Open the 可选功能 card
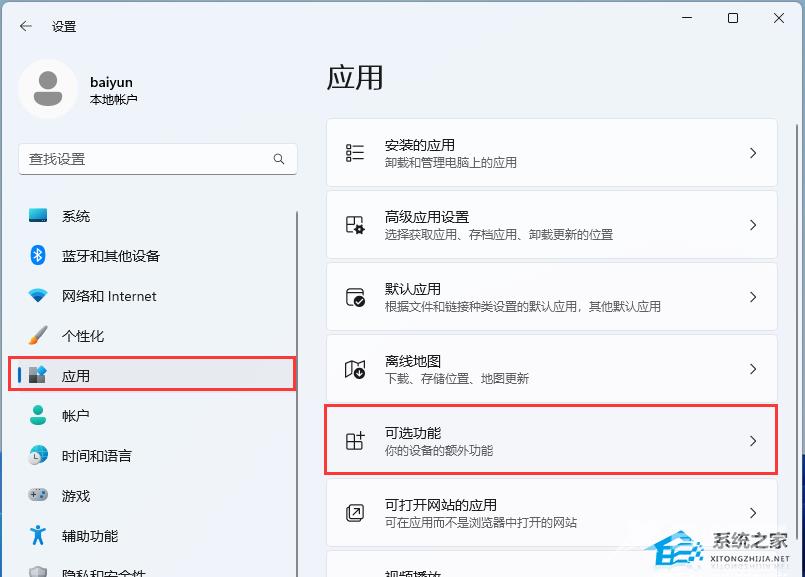This screenshot has height=577, width=805. [551, 440]
